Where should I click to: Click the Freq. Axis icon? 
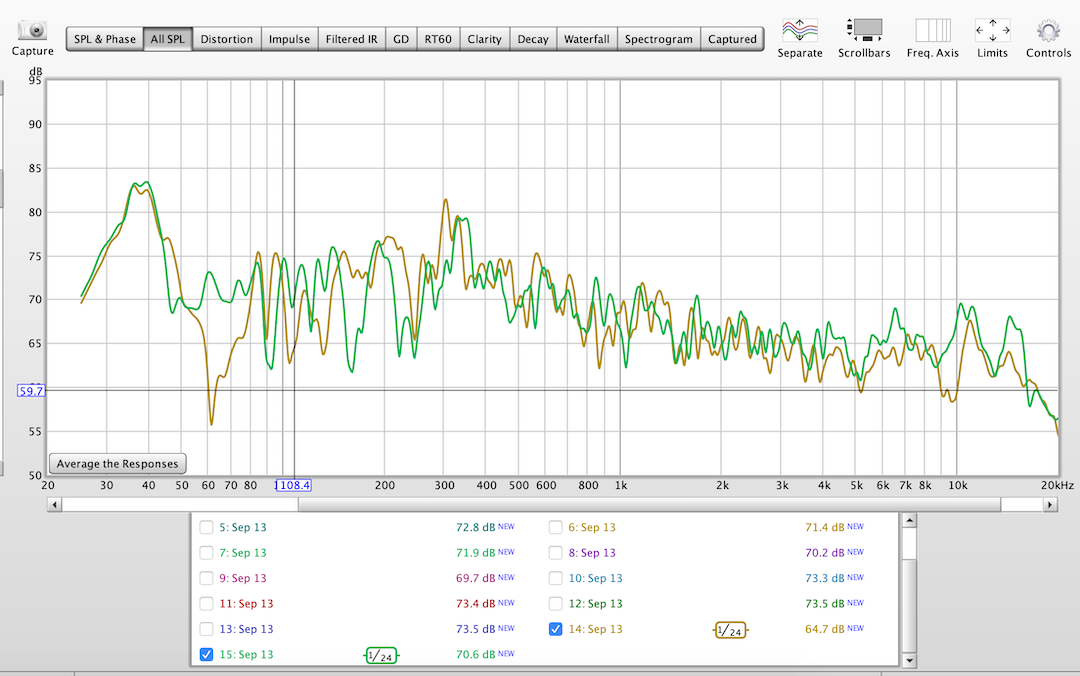pyautogui.click(x=933, y=29)
